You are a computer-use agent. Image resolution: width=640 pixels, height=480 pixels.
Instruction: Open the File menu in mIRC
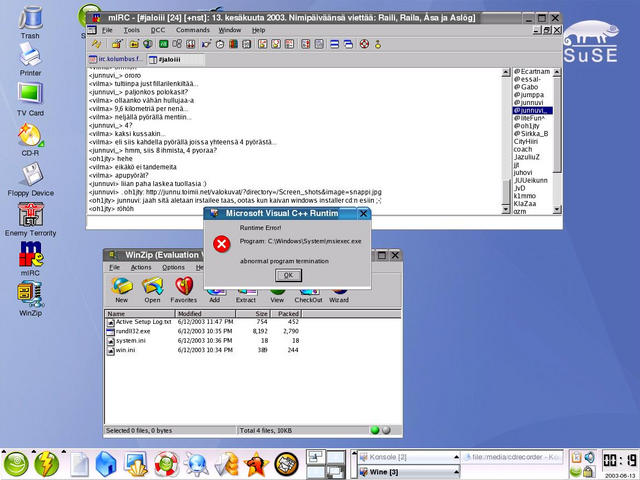107,30
